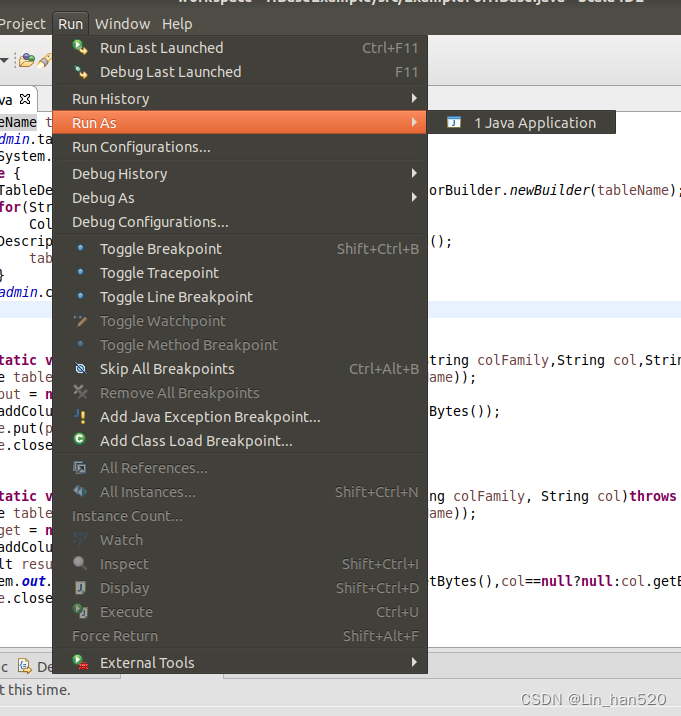This screenshot has width=681, height=716.
Task: Click Ctrl+Alt+B shortcut text
Action: [384, 369]
